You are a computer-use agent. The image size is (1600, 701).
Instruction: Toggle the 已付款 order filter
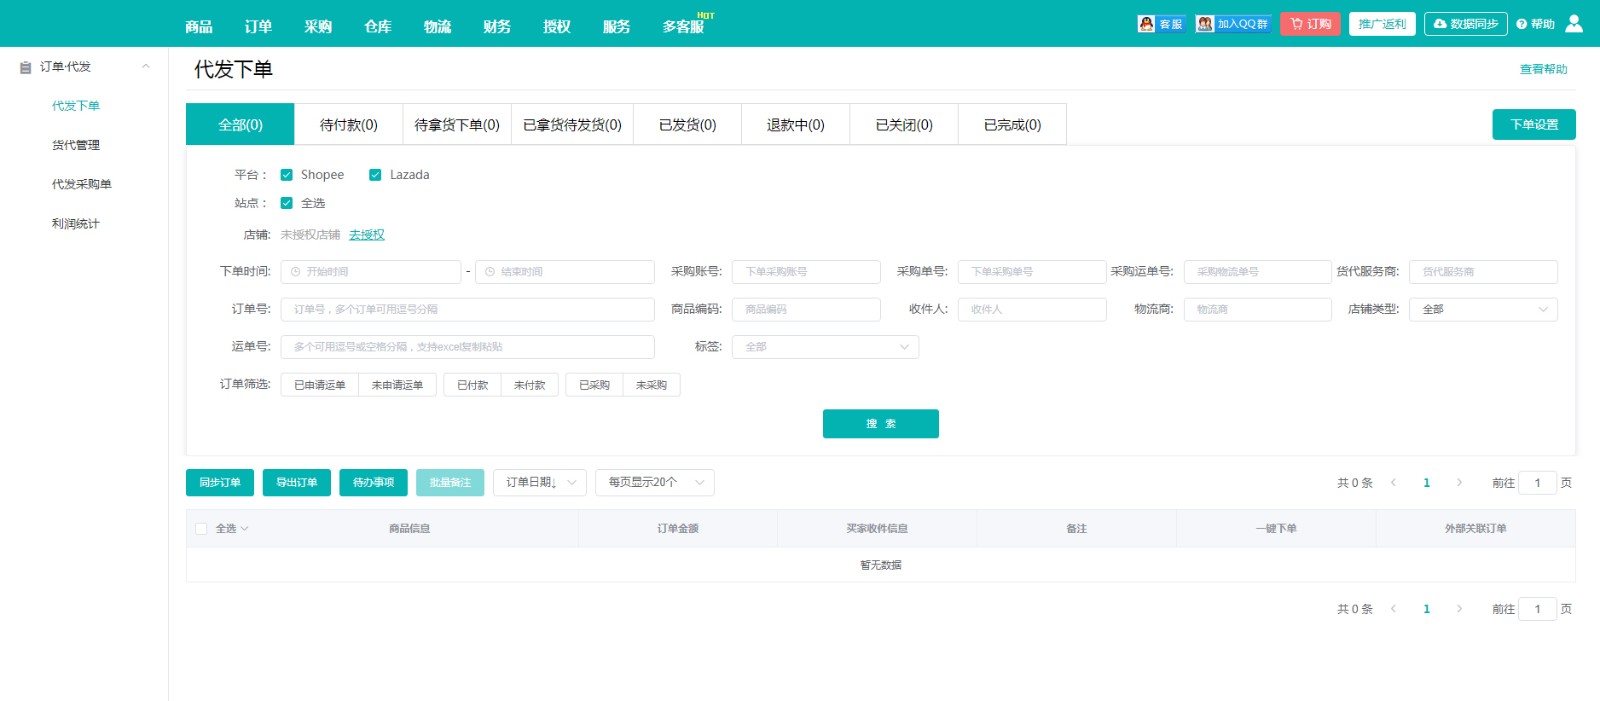(x=473, y=385)
